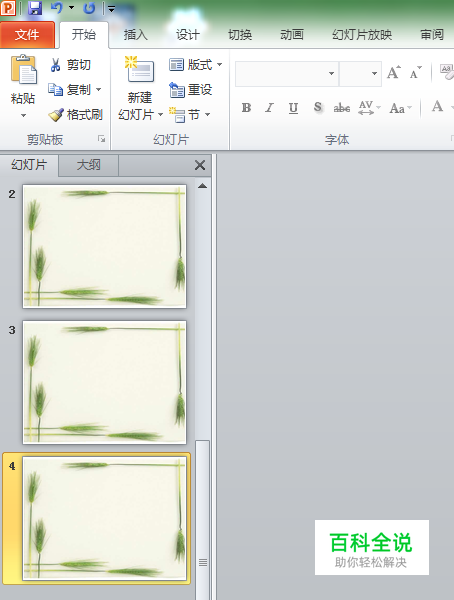Click the 剪切 (Cut) scissors button
The height and width of the screenshot is (600, 454).
[70, 65]
